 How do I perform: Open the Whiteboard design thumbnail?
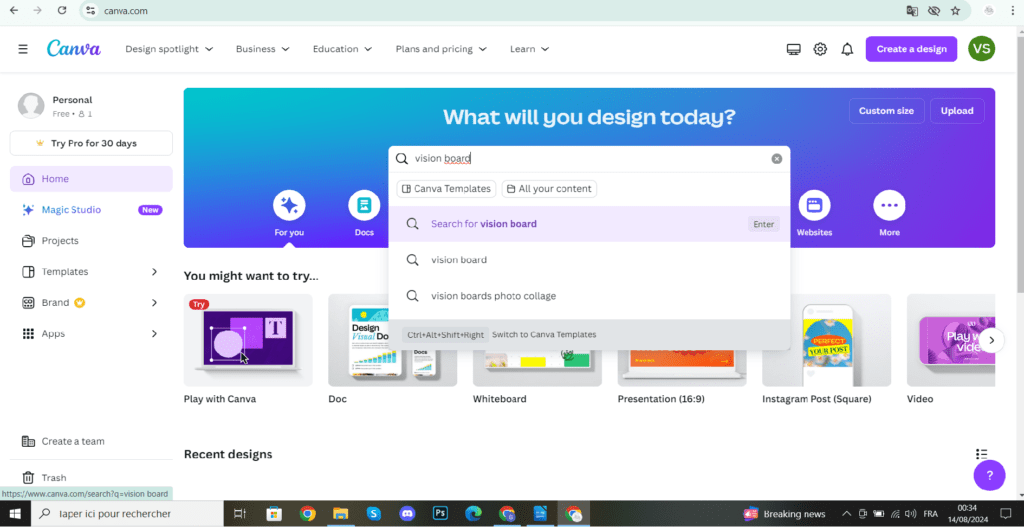537,368
